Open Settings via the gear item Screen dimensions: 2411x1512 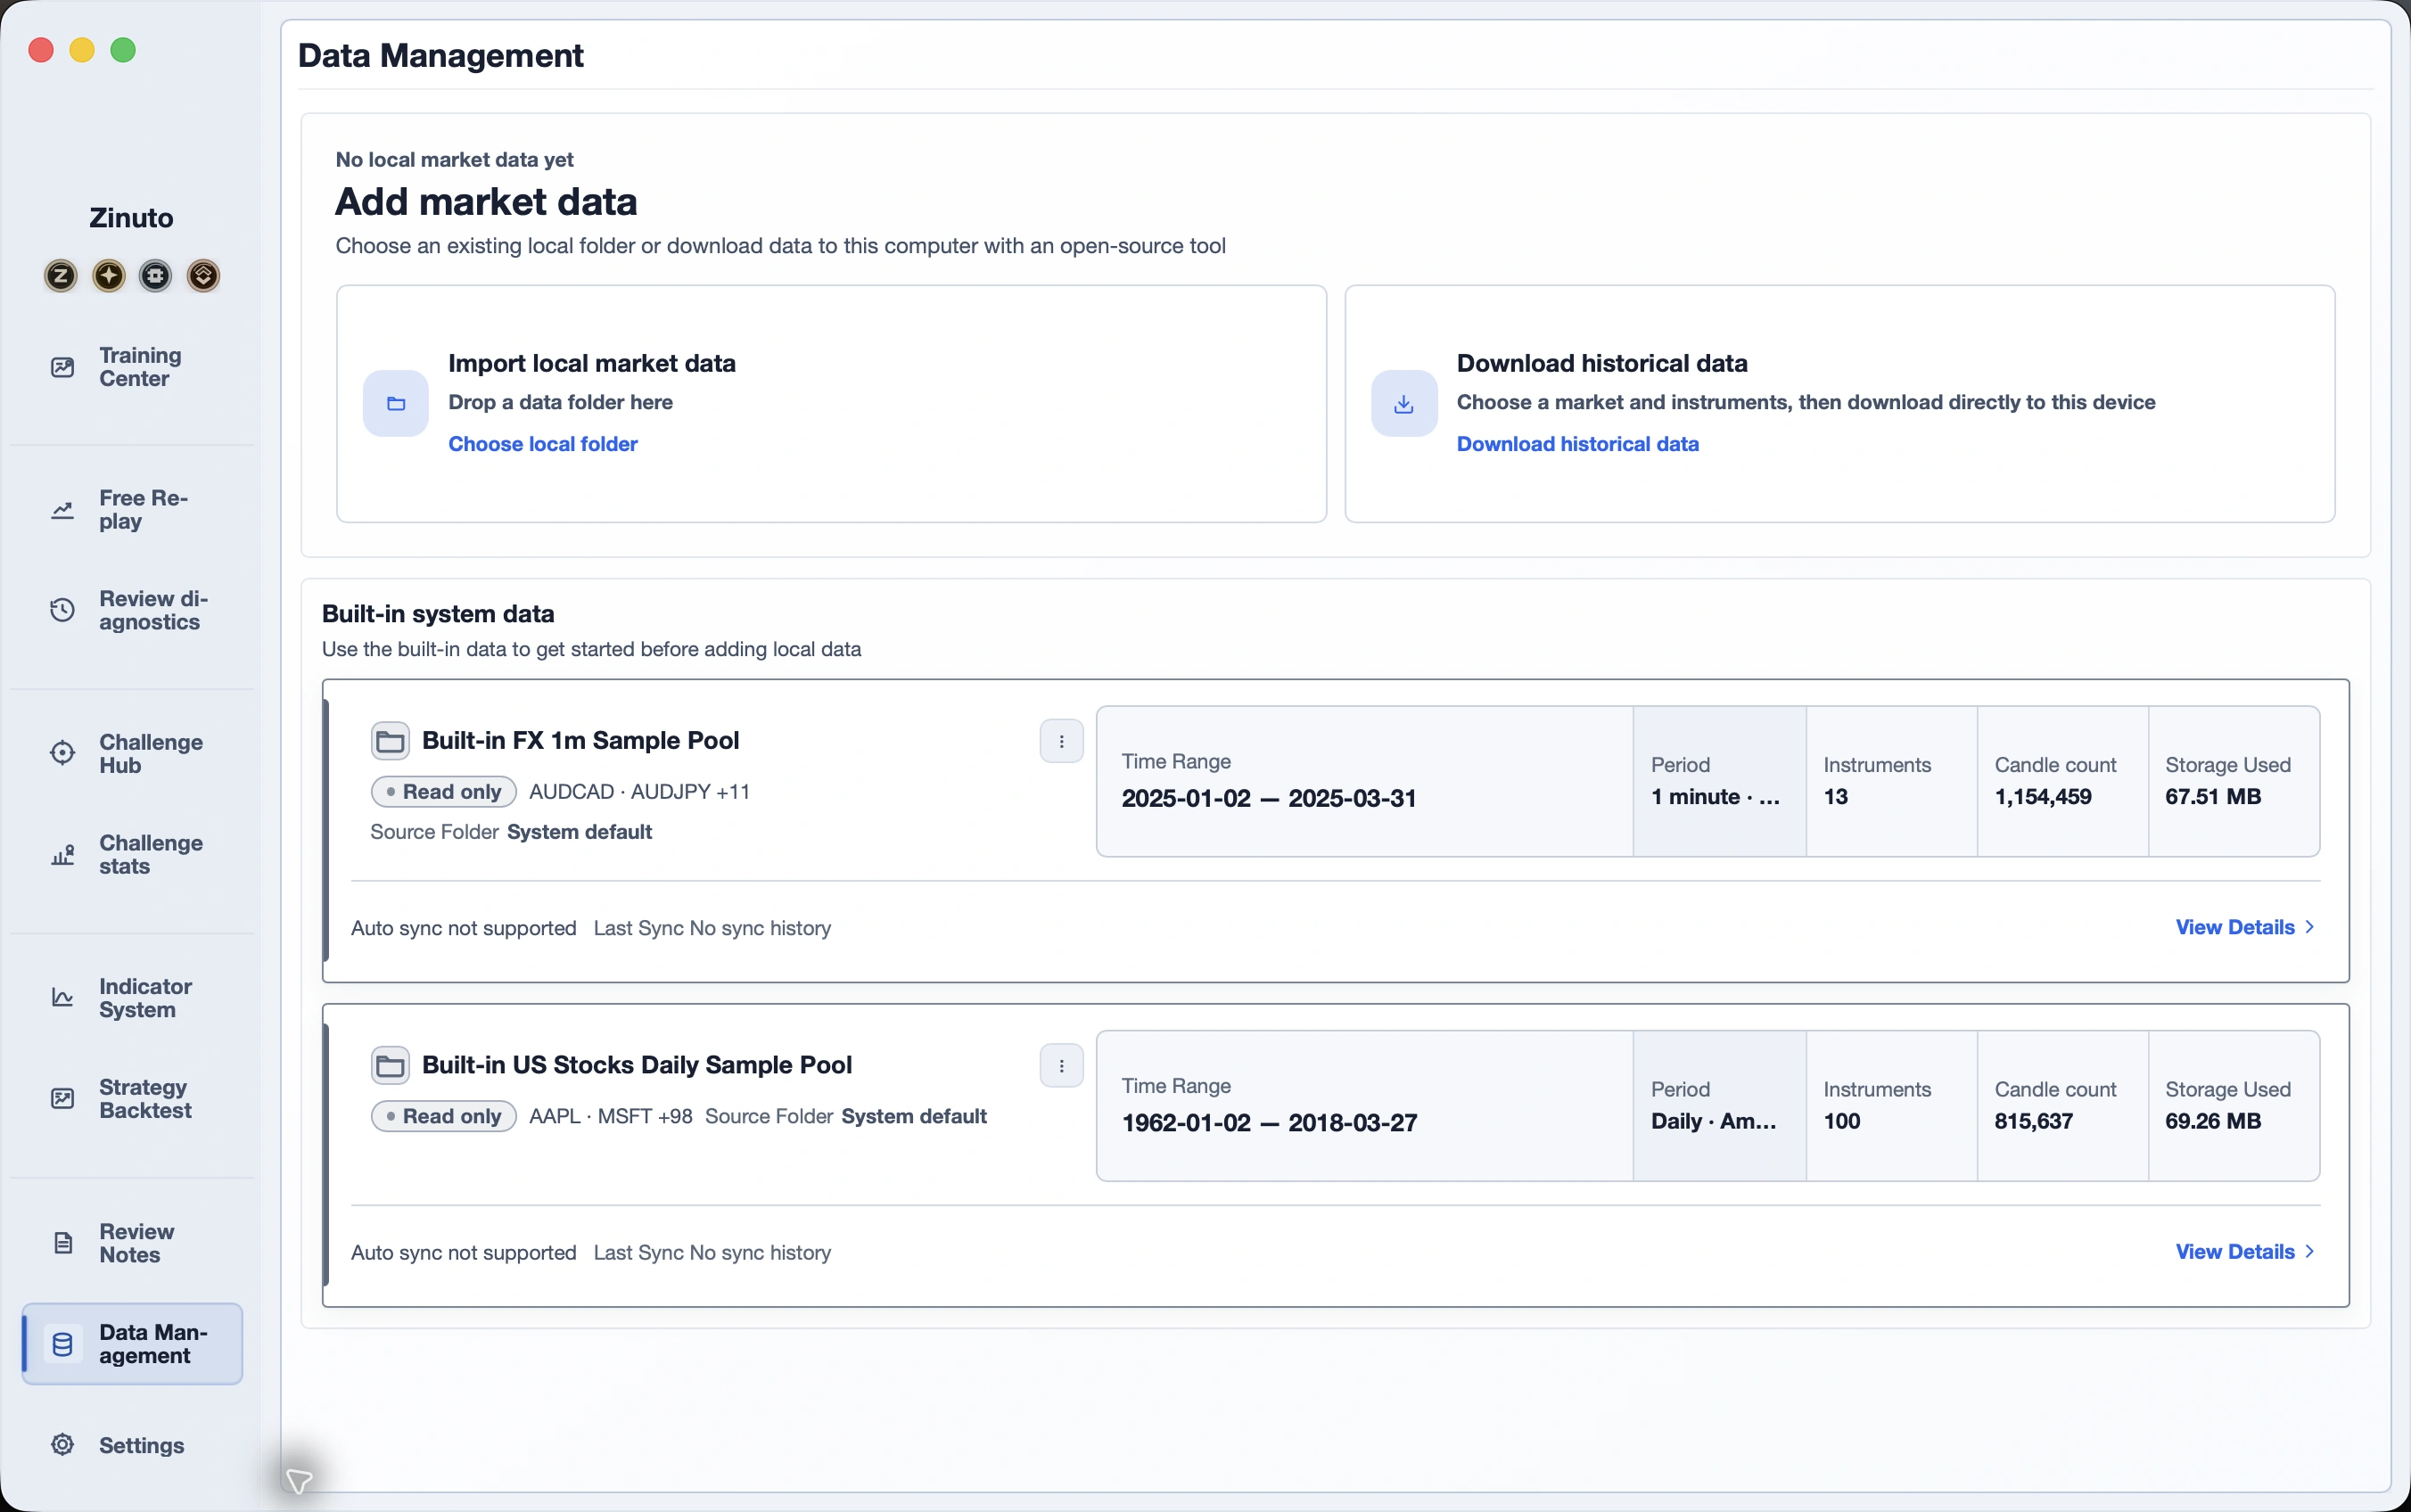point(132,1445)
